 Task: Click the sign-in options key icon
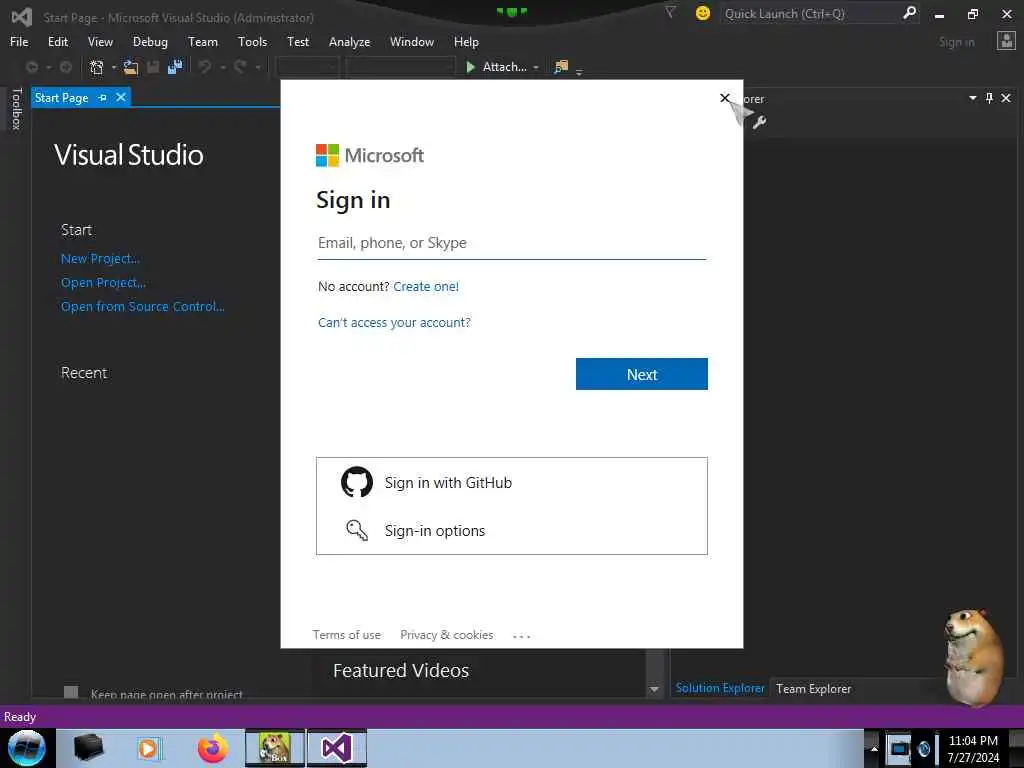[x=357, y=530]
